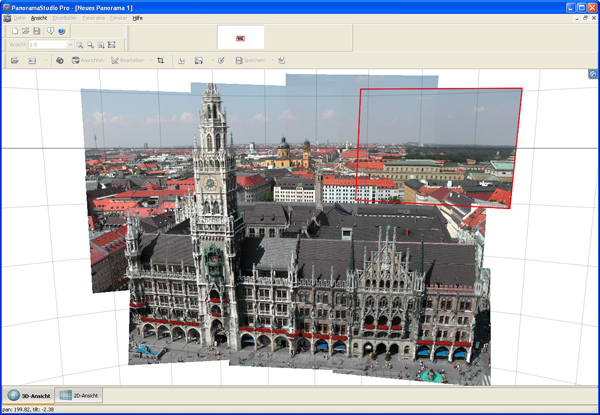Screen dimensions: 600x415
Task: Open the Ansicht zoom level dropdown
Action: [69, 45]
